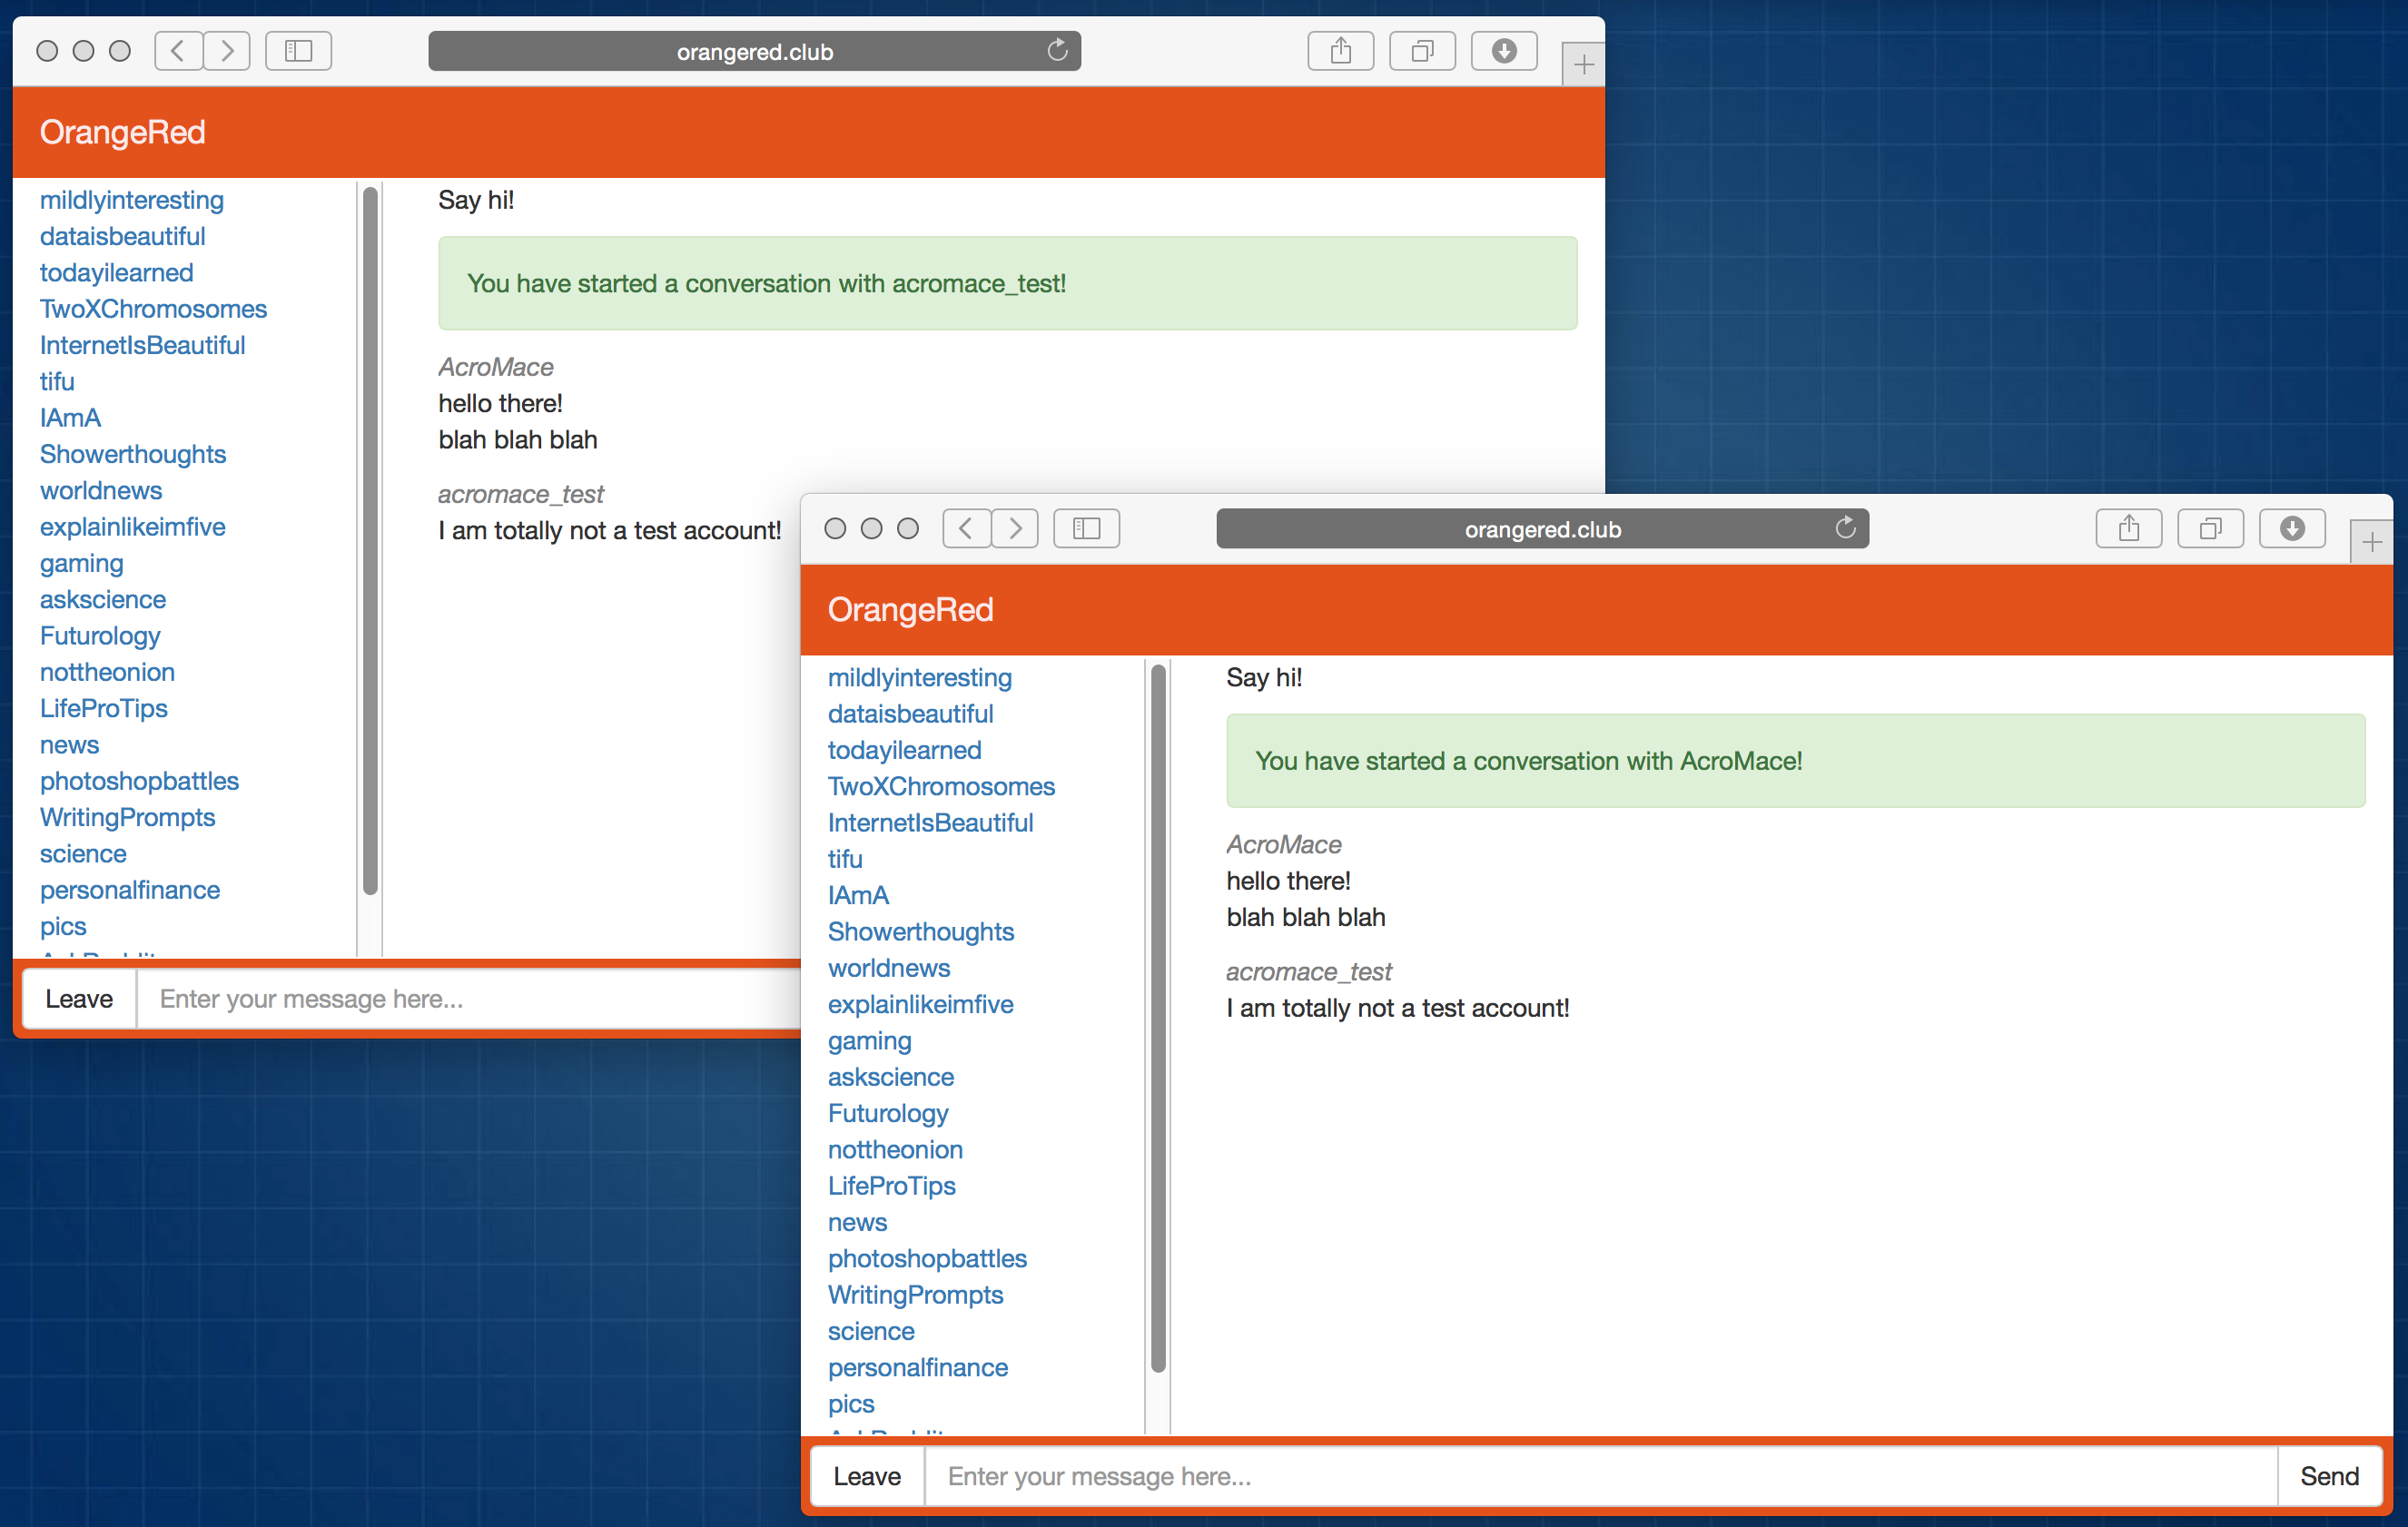Click back arrow in front browser window
This screenshot has width=2408, height=1527.
click(x=966, y=528)
